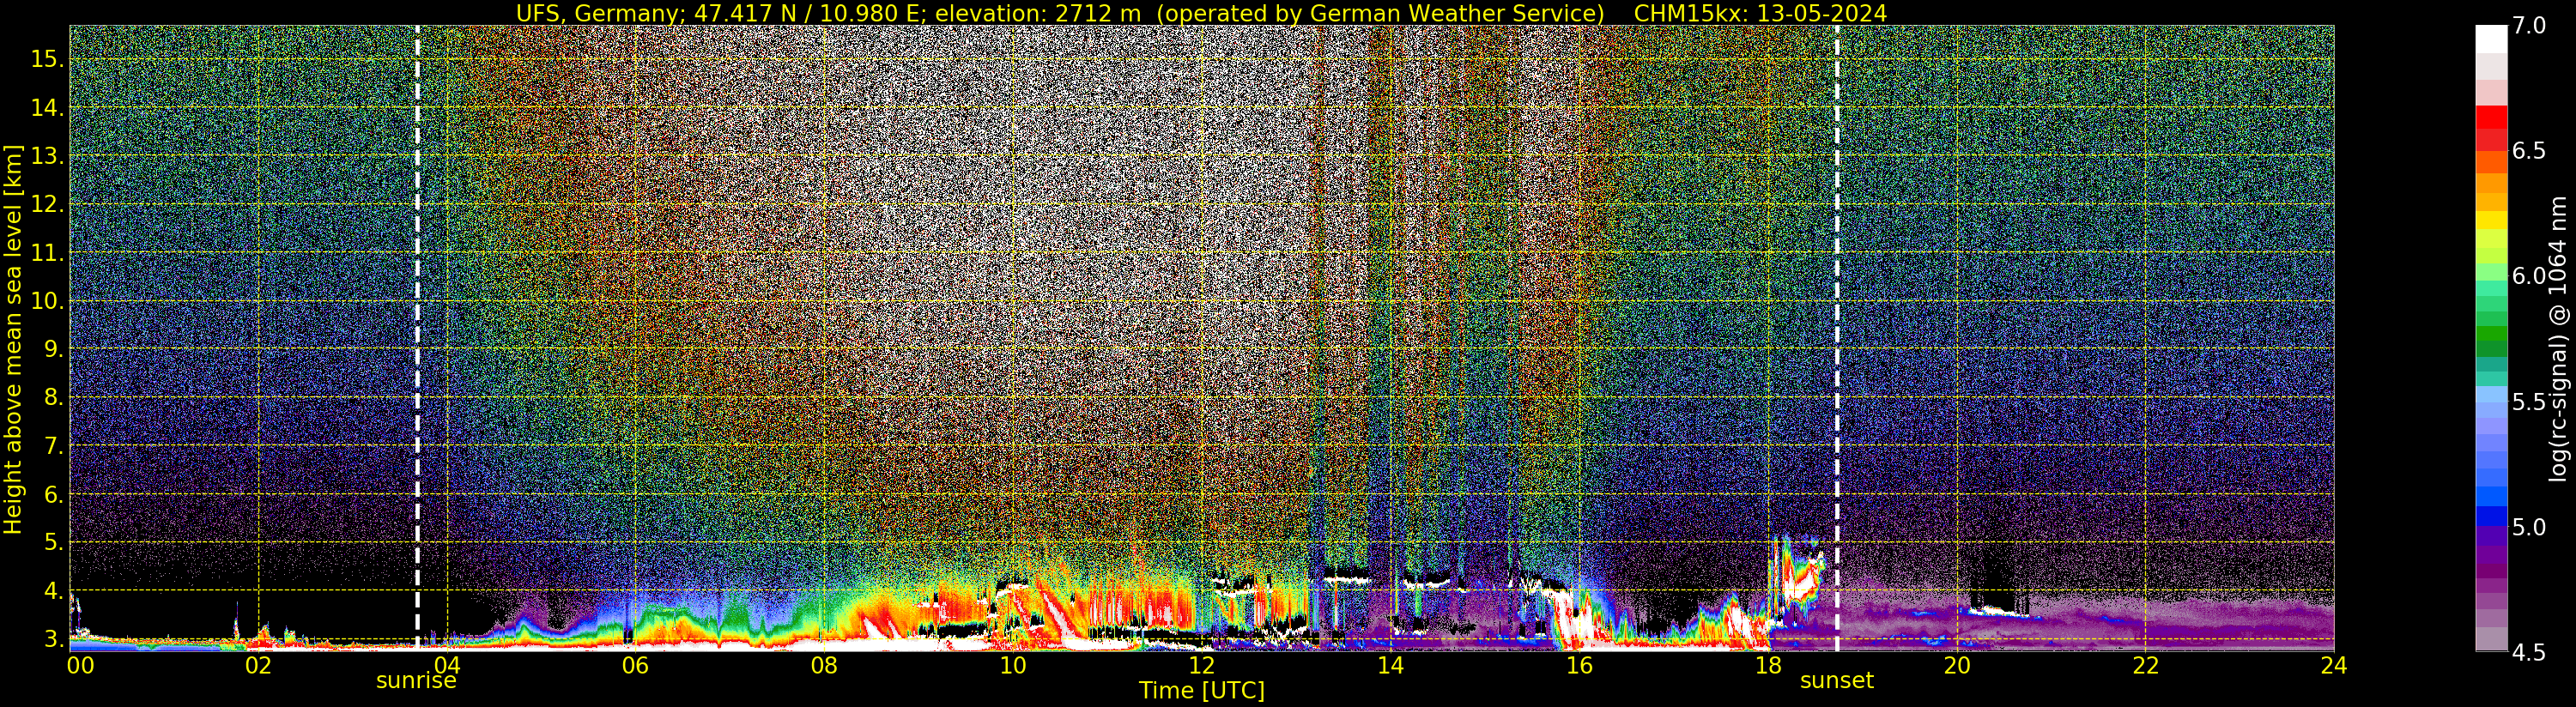Click the time axis tick "02"
2576x707 pixels.
tap(258, 665)
